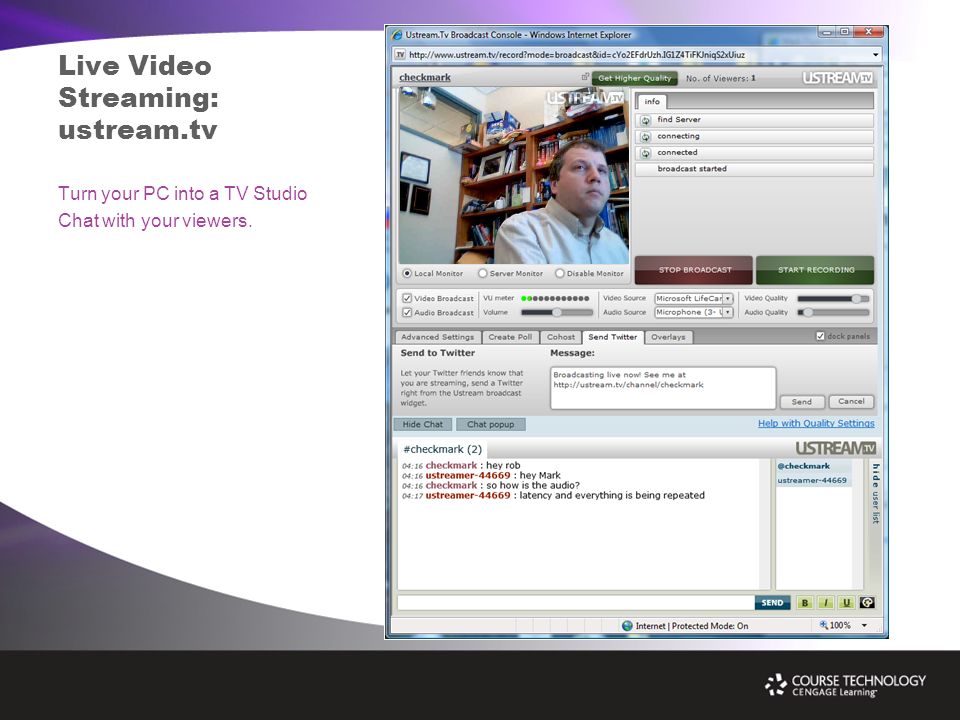Image resolution: width=960 pixels, height=720 pixels.
Task: Open the Audio Source Microphone dropdown
Action: pos(694,312)
